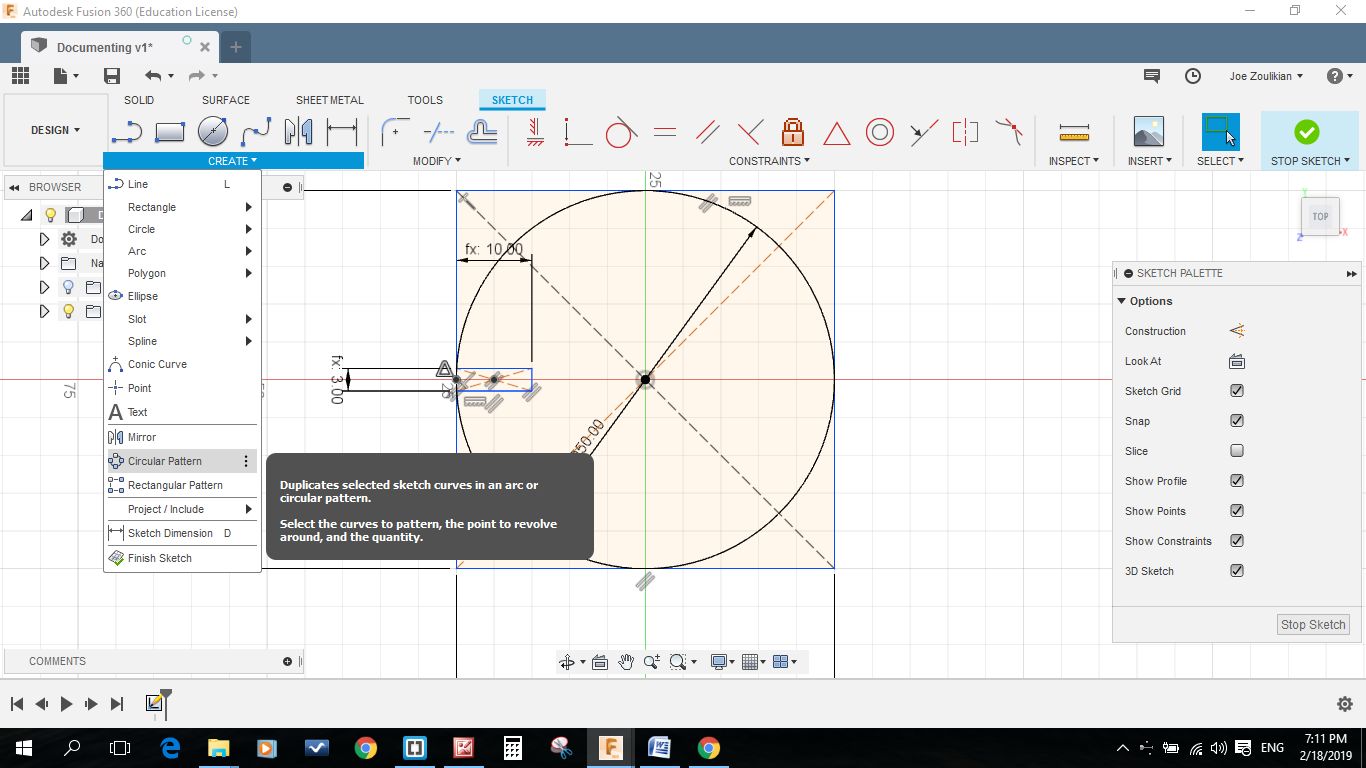
Task: Open the job status clock icon
Action: point(1193,76)
